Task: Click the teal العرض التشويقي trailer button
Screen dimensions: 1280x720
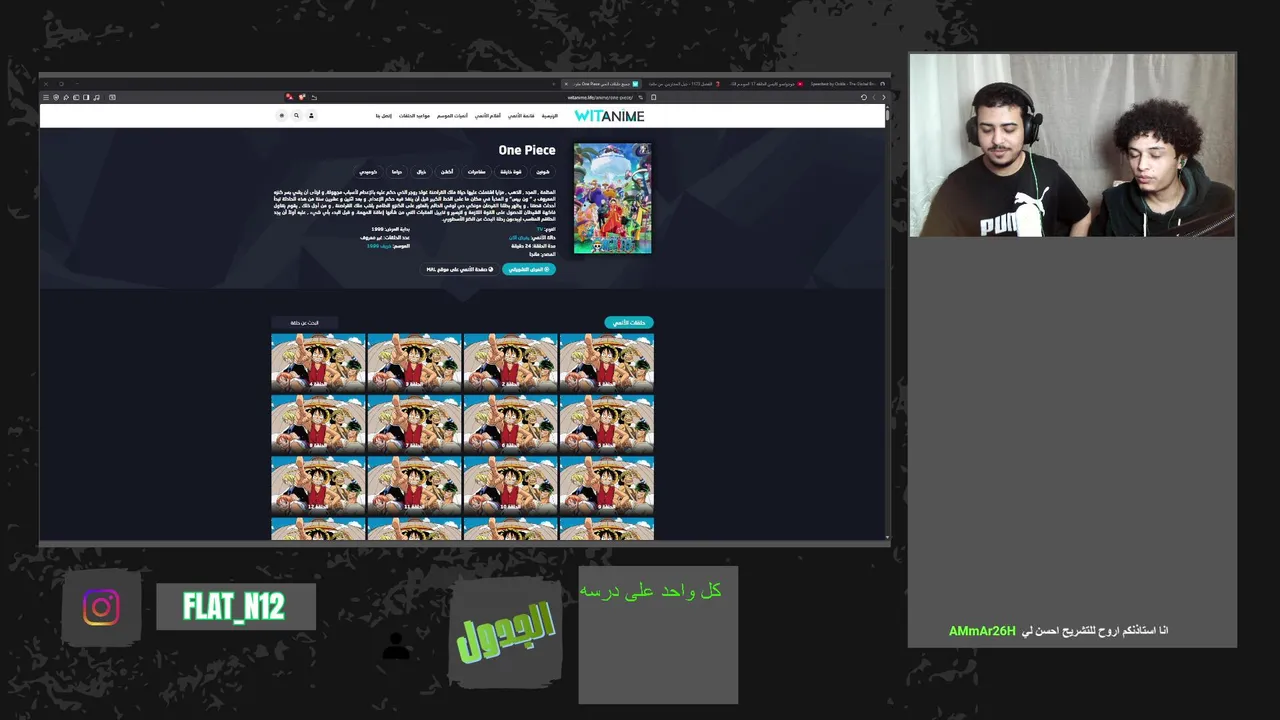Action: pos(529,269)
